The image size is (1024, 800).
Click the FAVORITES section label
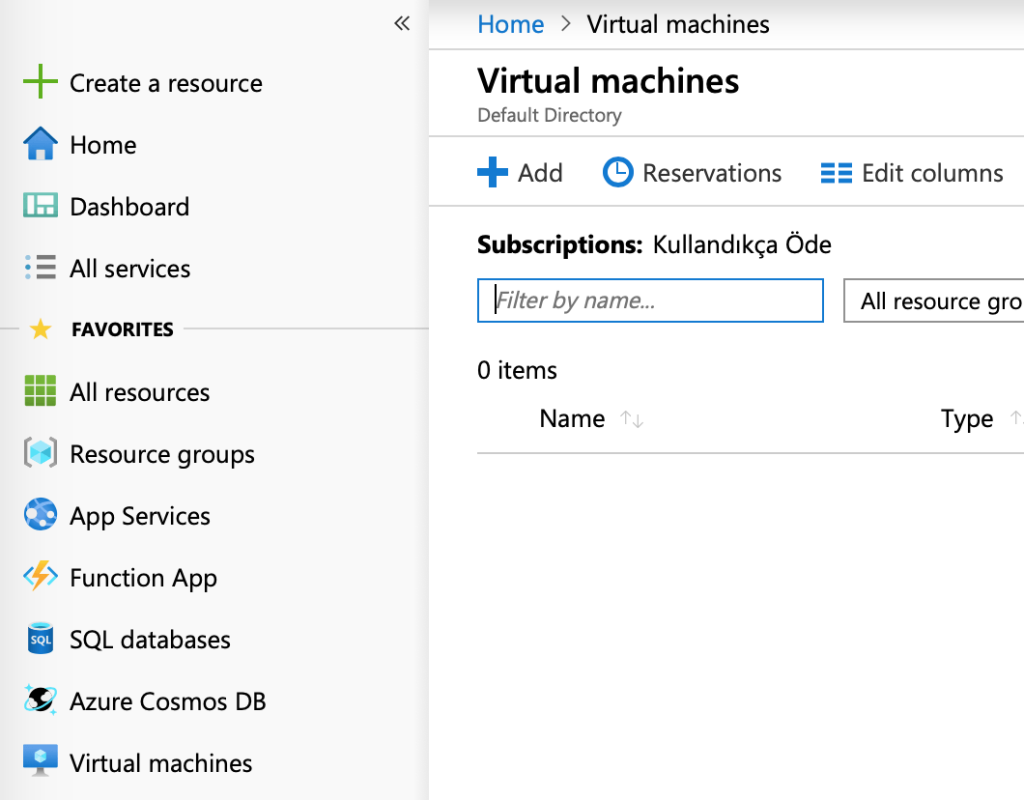pos(123,329)
